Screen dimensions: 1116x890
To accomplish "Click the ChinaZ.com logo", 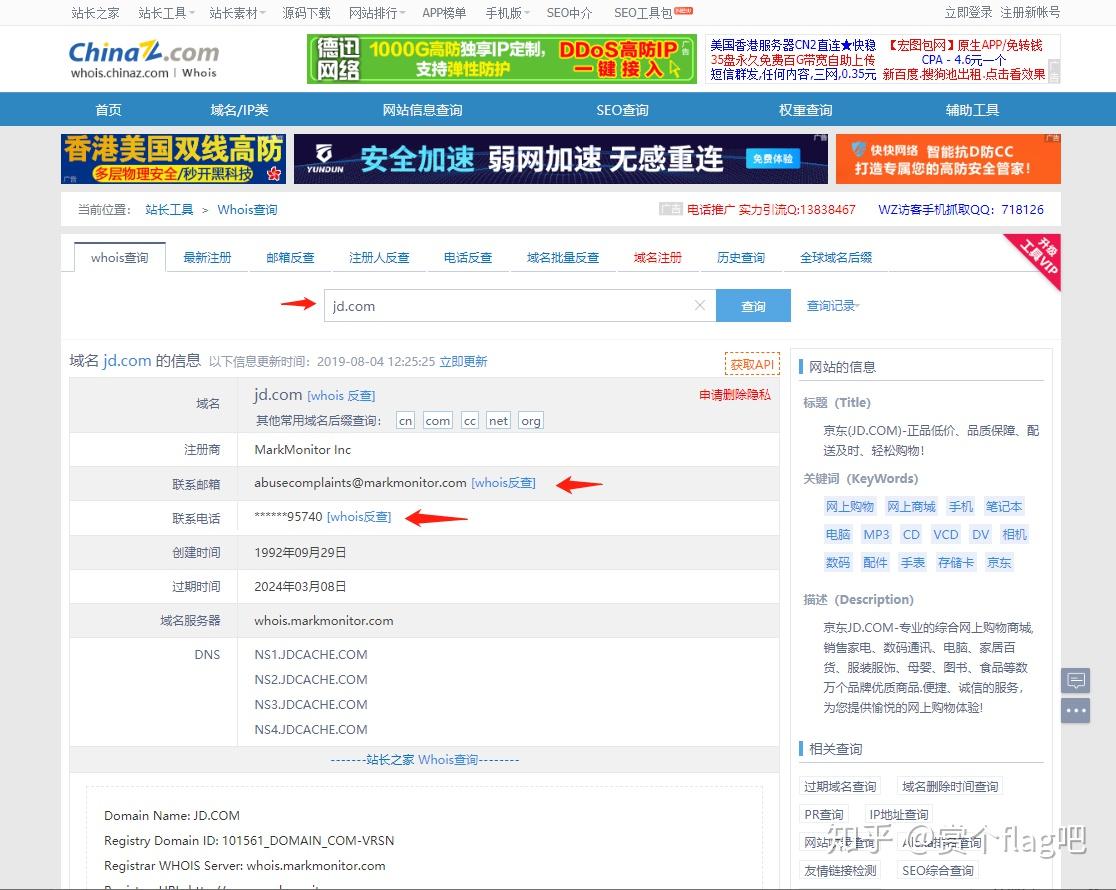I will coord(143,58).
